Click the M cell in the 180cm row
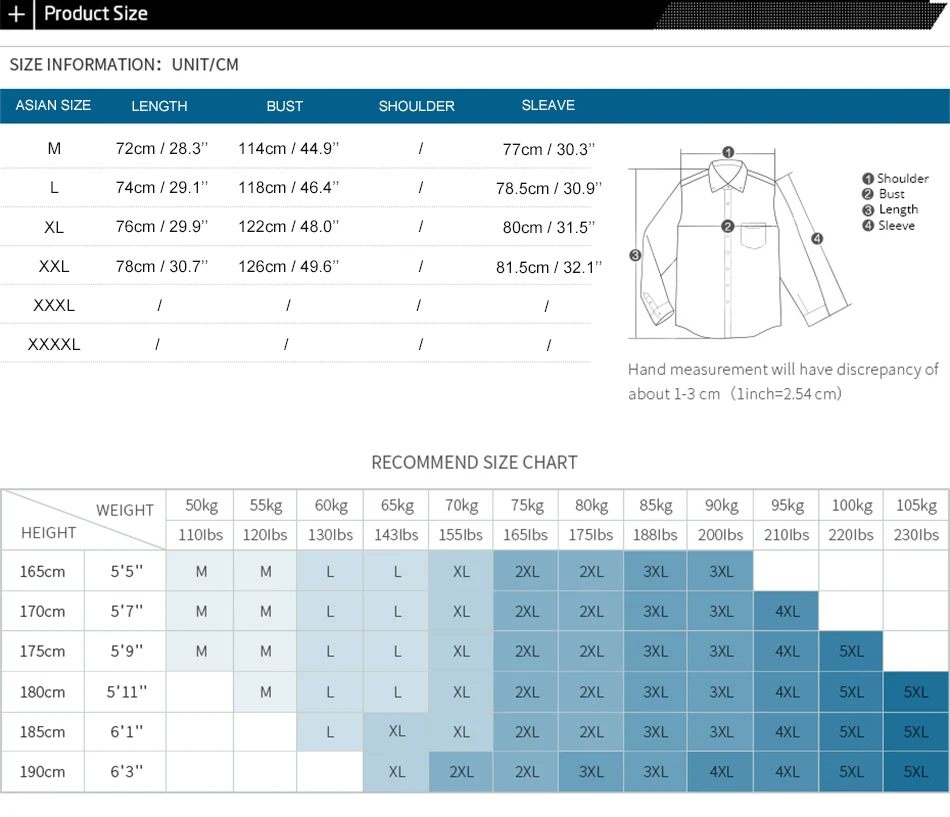This screenshot has width=950, height=817. 265,692
